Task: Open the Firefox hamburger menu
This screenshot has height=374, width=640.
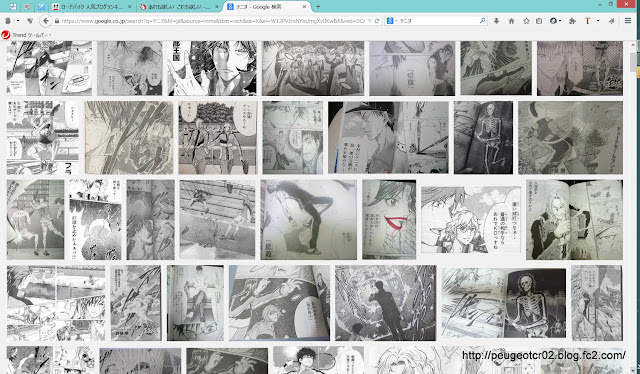Action: 628,21
